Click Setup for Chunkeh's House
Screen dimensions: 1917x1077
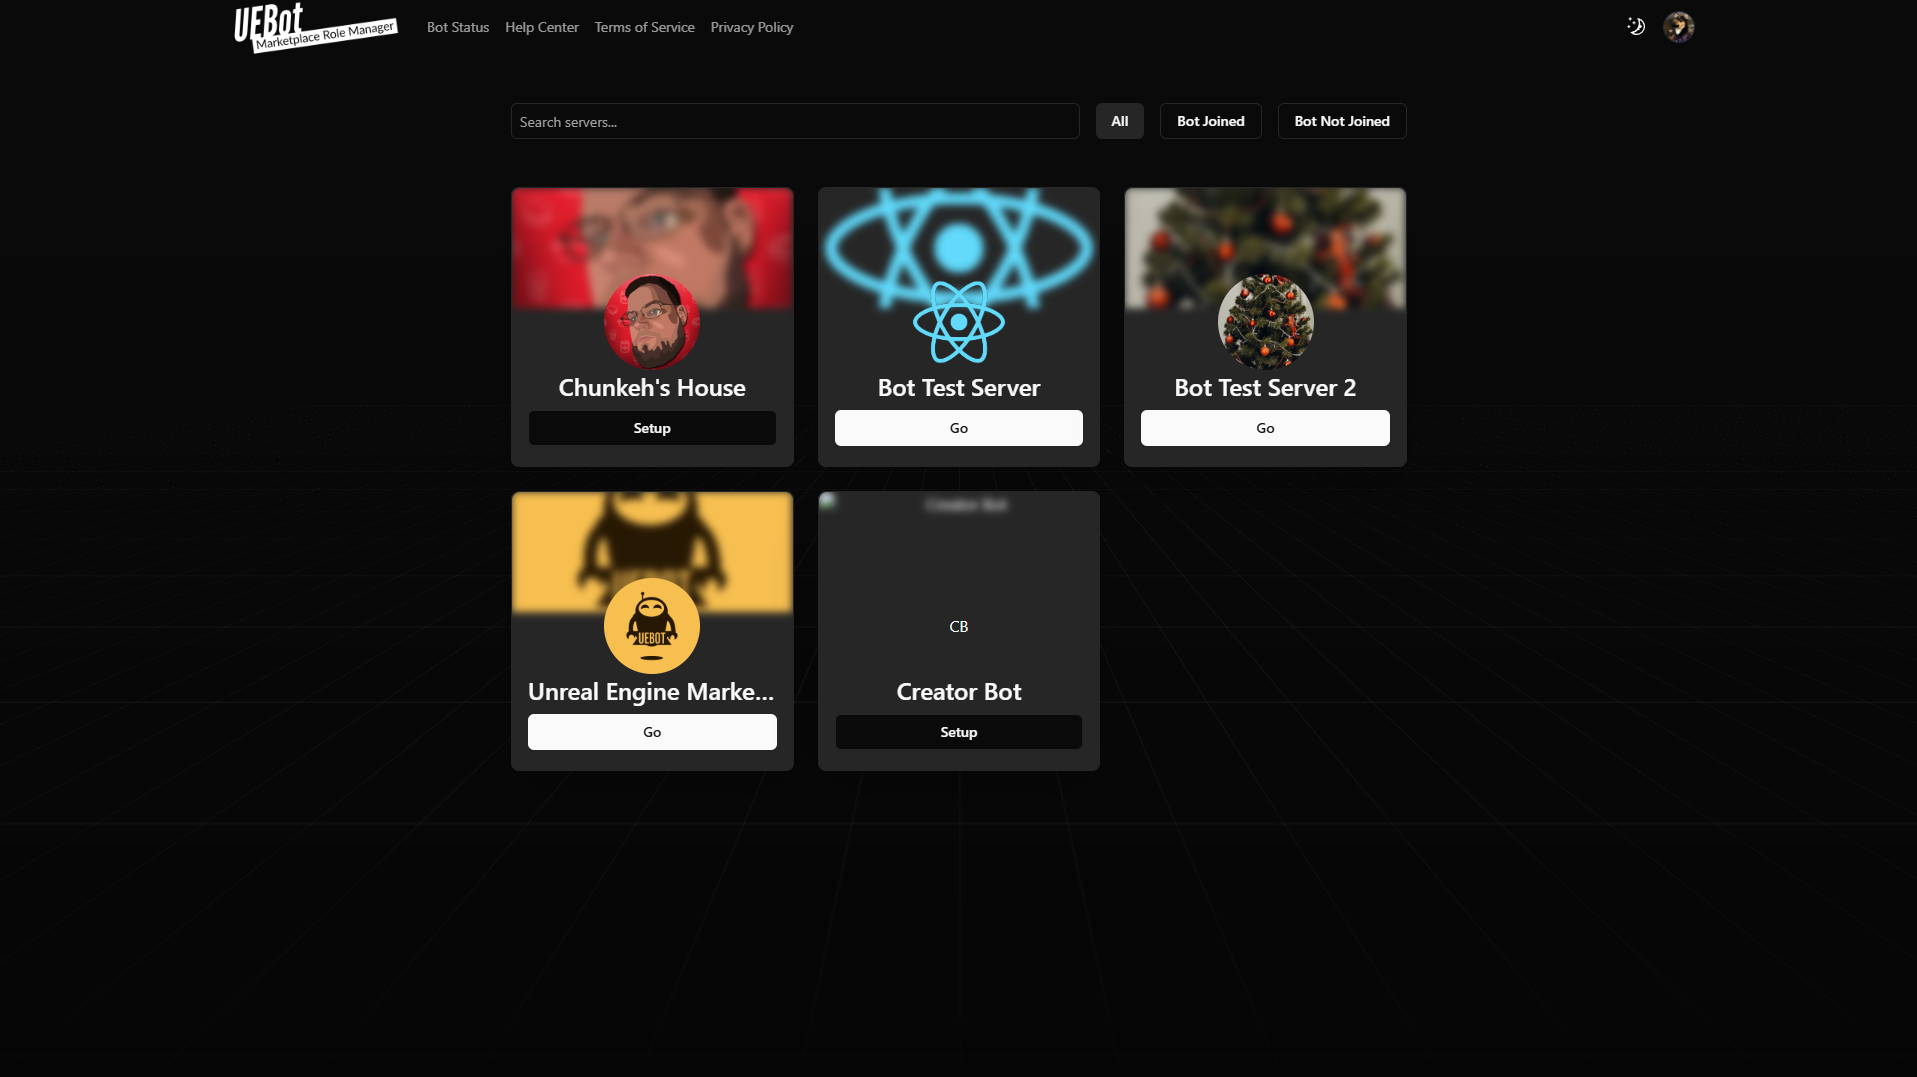pyautogui.click(x=652, y=428)
